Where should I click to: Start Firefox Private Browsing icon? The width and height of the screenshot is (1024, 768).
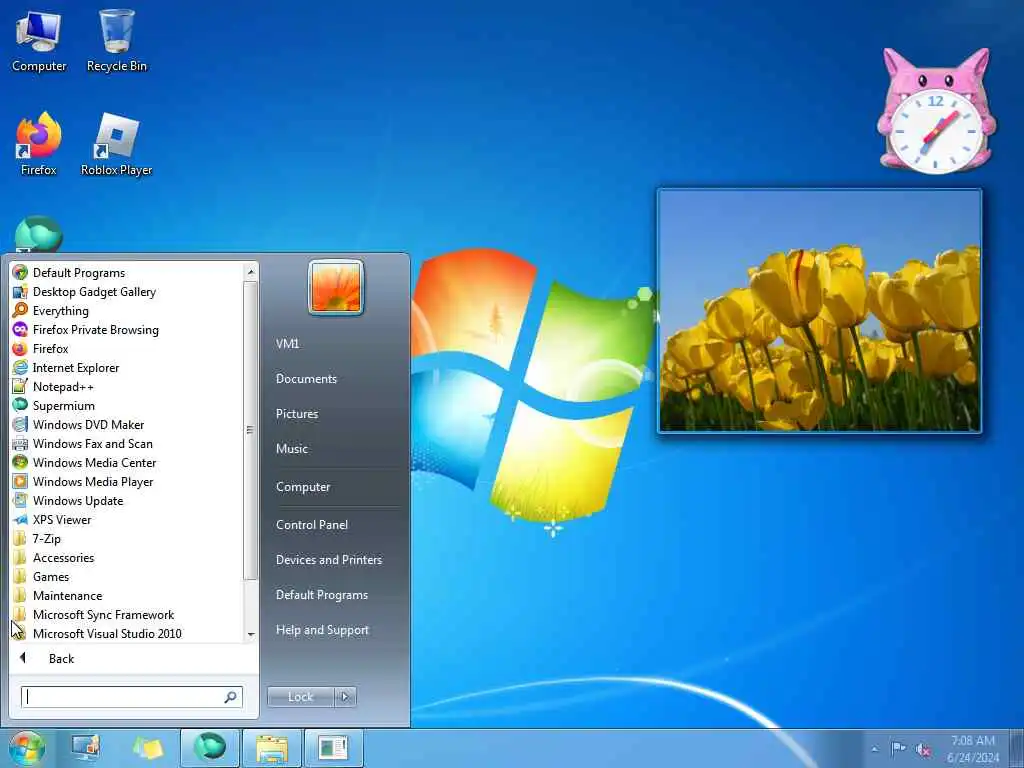(20, 329)
